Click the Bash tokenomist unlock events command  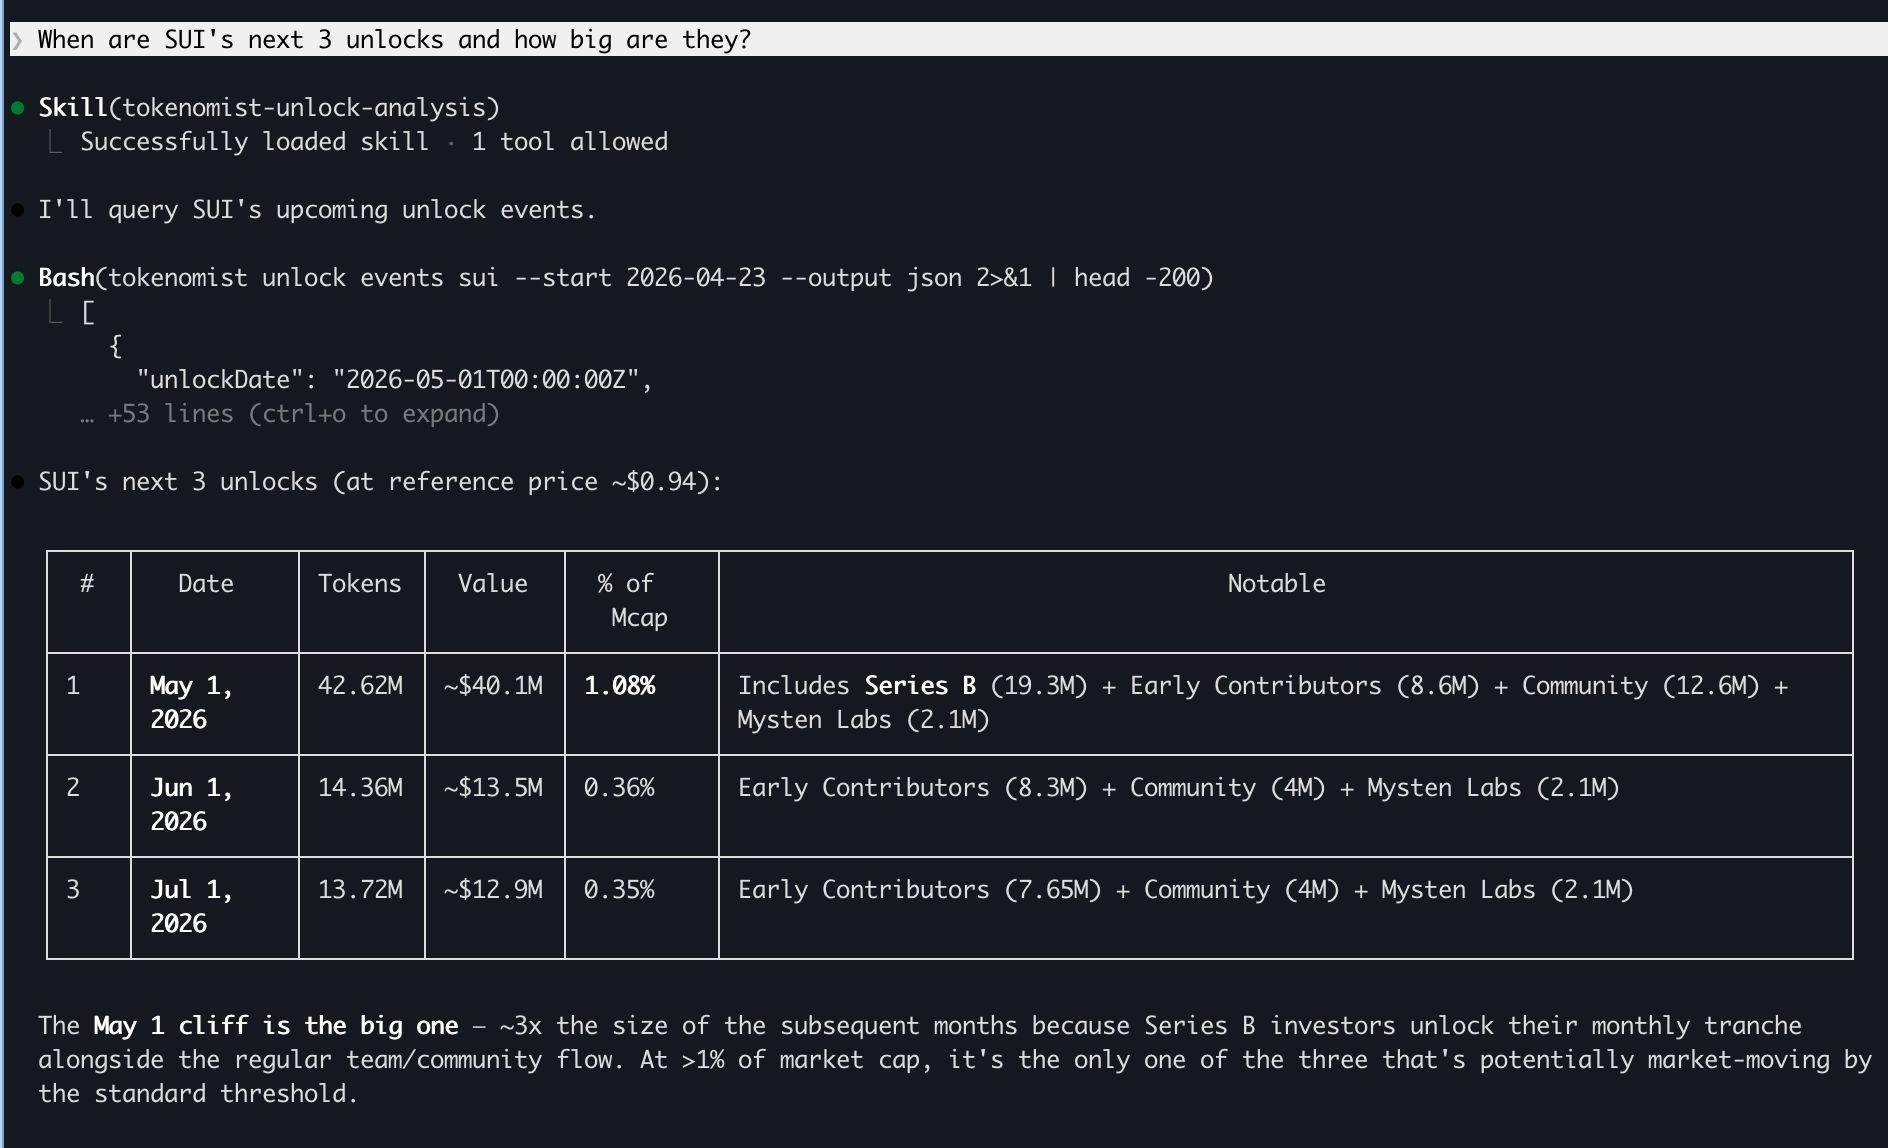click(x=626, y=278)
